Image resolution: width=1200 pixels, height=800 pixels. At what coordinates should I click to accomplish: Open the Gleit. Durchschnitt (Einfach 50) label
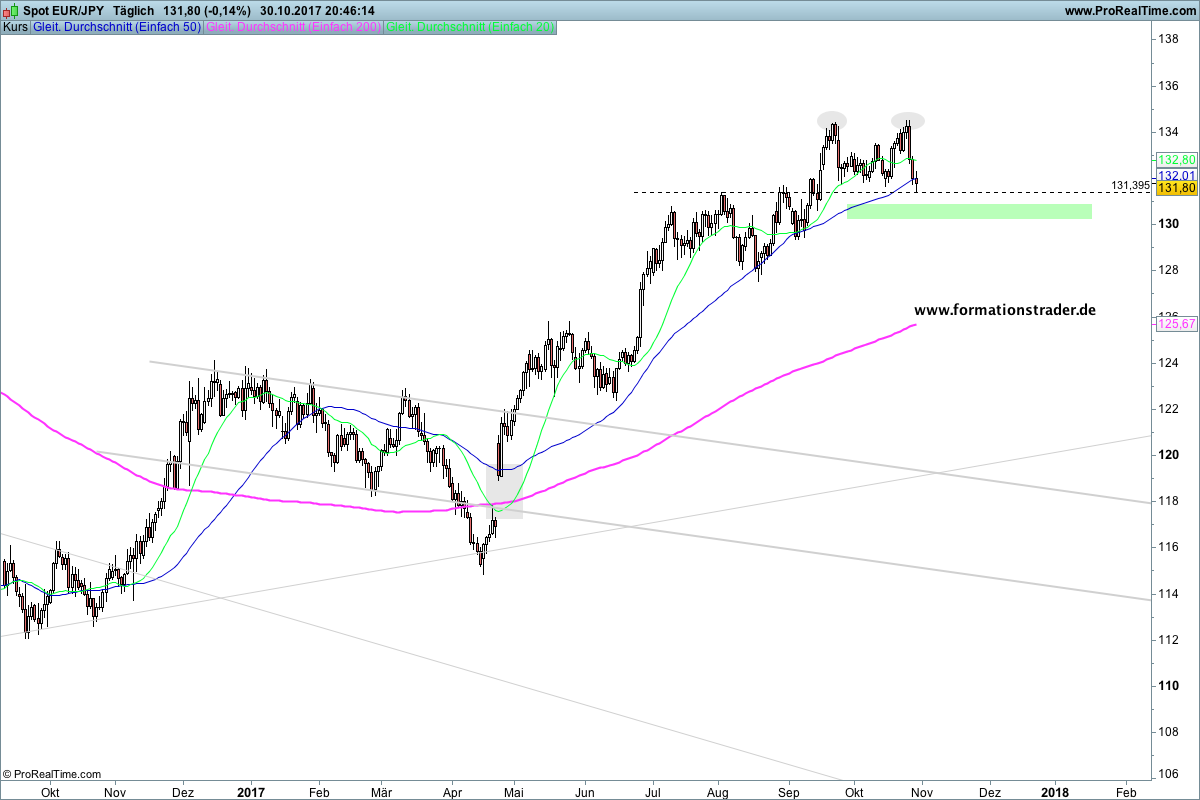pyautogui.click(x=116, y=27)
